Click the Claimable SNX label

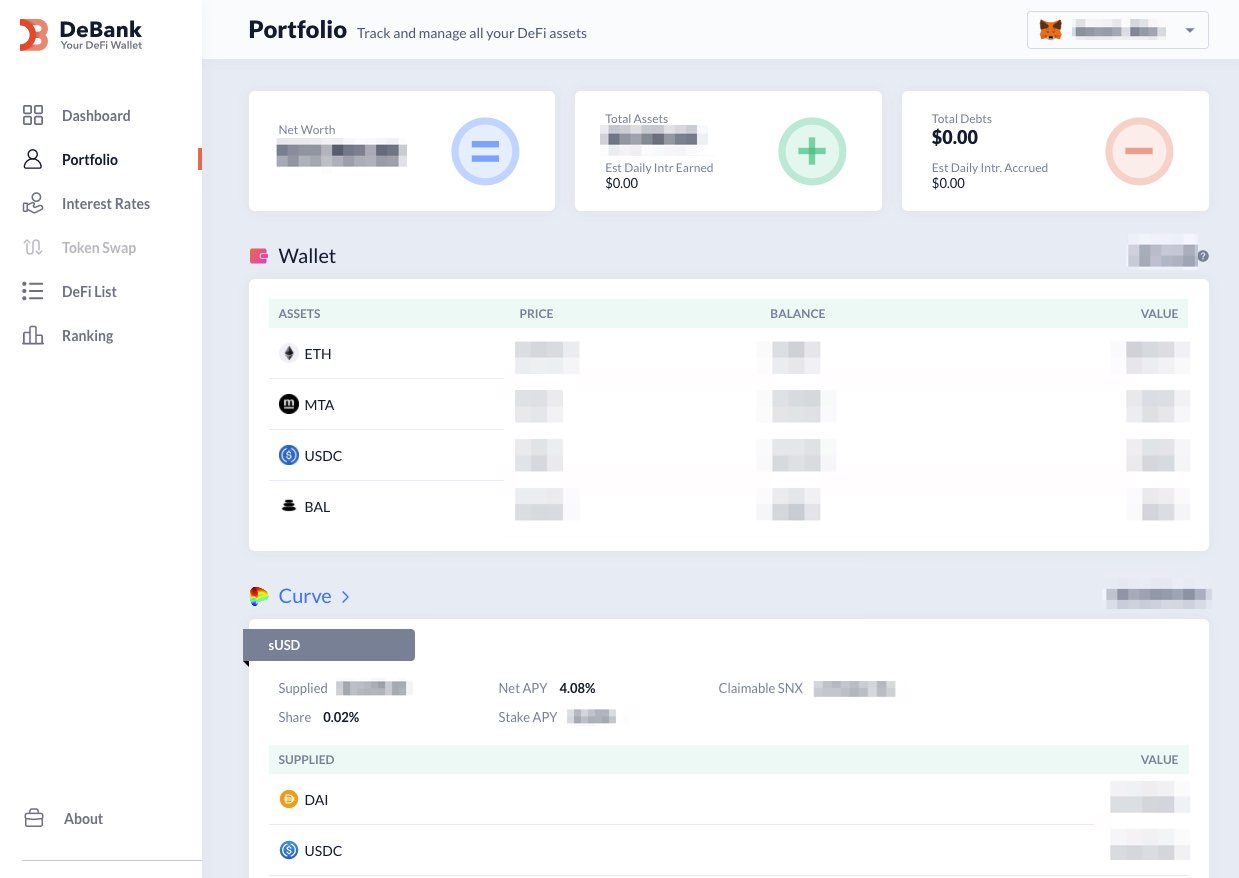(x=760, y=688)
